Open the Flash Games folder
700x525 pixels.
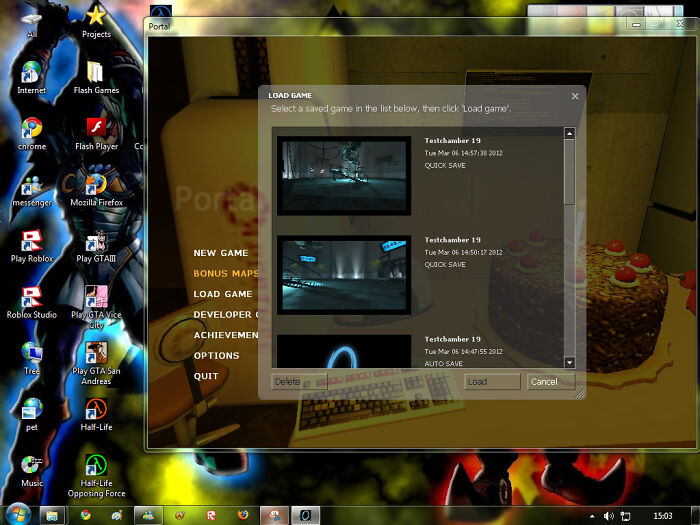96,78
